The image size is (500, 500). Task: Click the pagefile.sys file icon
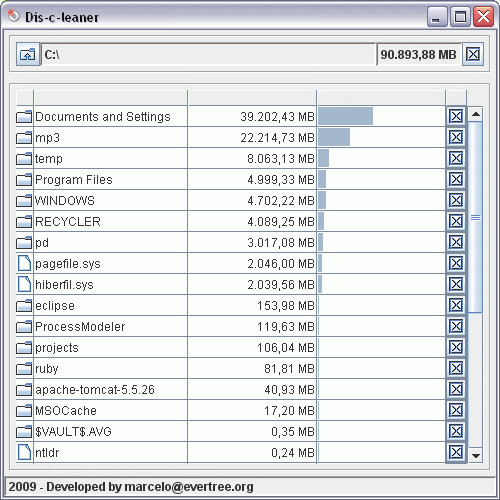pyautogui.click(x=24, y=263)
